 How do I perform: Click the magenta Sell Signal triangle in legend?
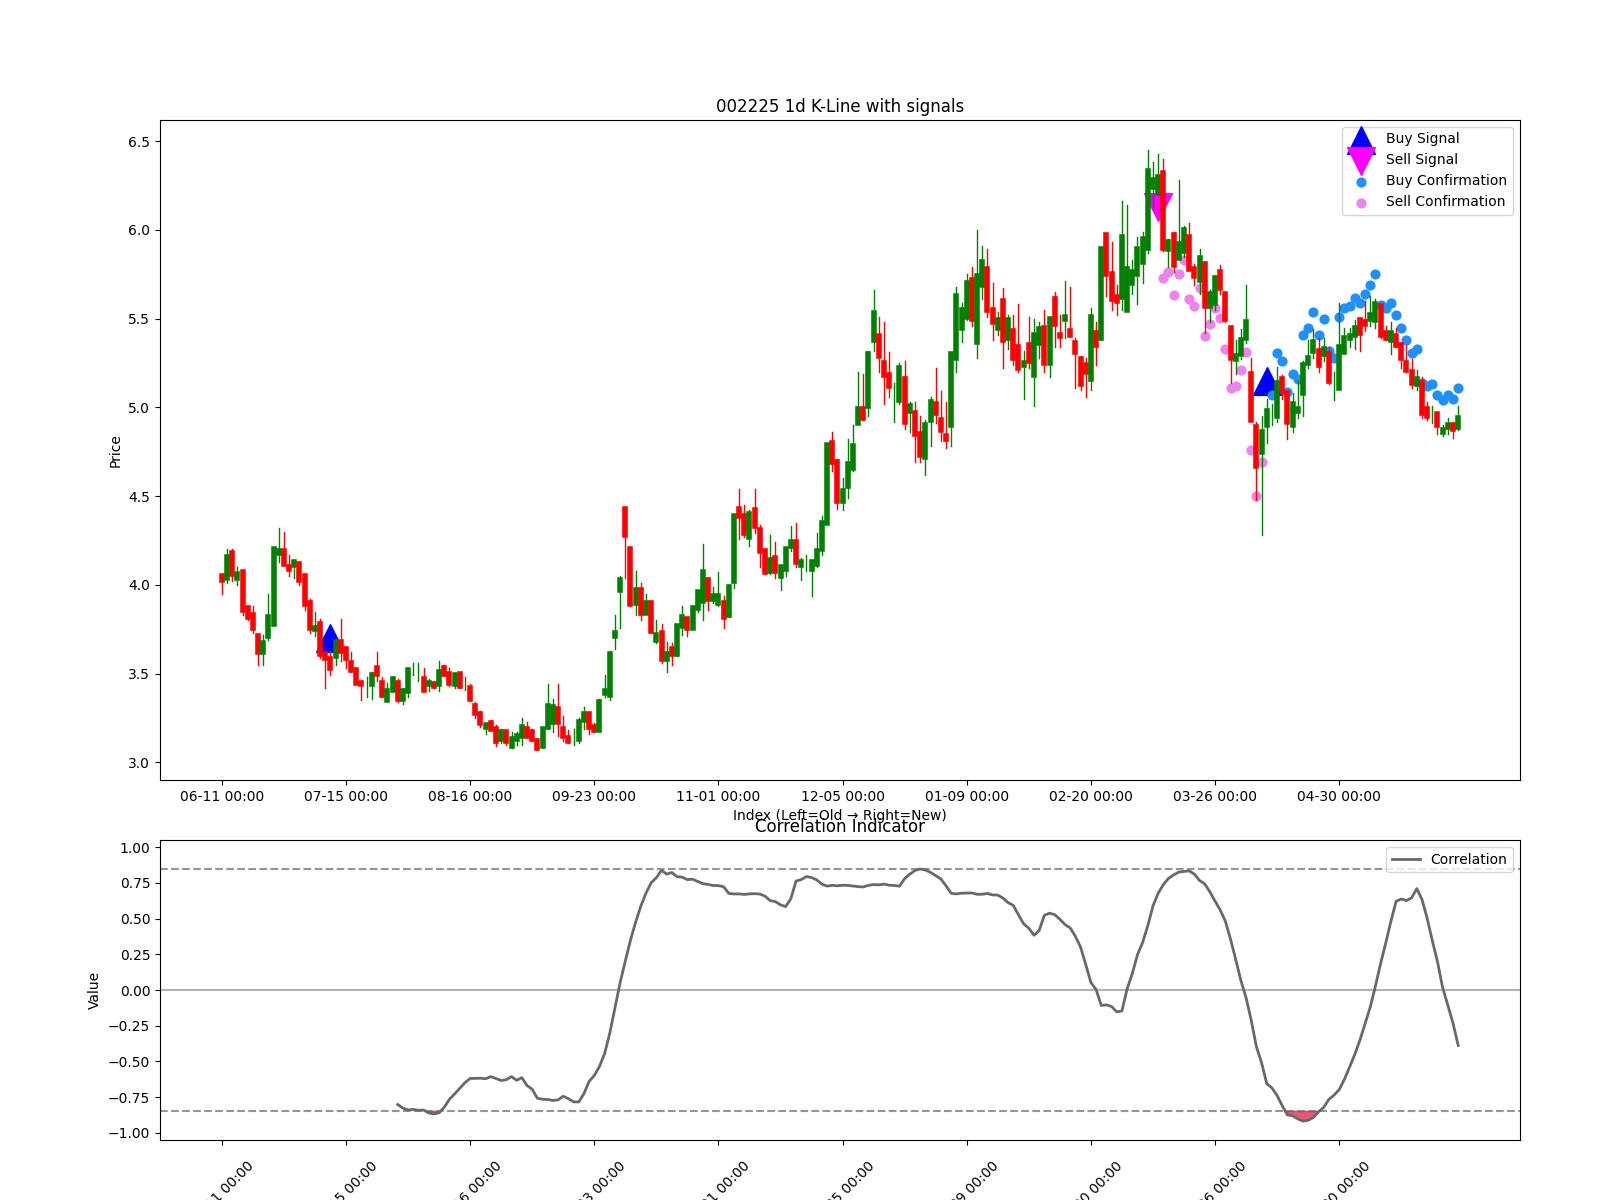(x=1361, y=161)
